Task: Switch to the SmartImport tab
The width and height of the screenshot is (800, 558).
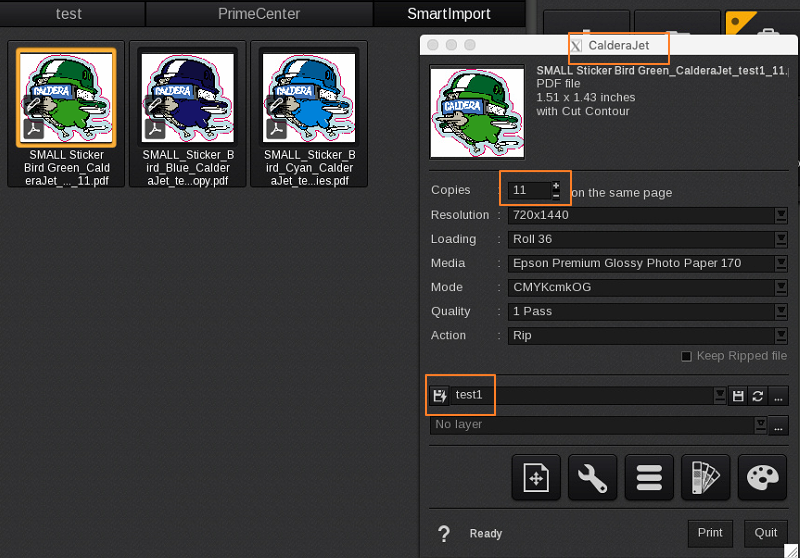Action: click(x=449, y=14)
